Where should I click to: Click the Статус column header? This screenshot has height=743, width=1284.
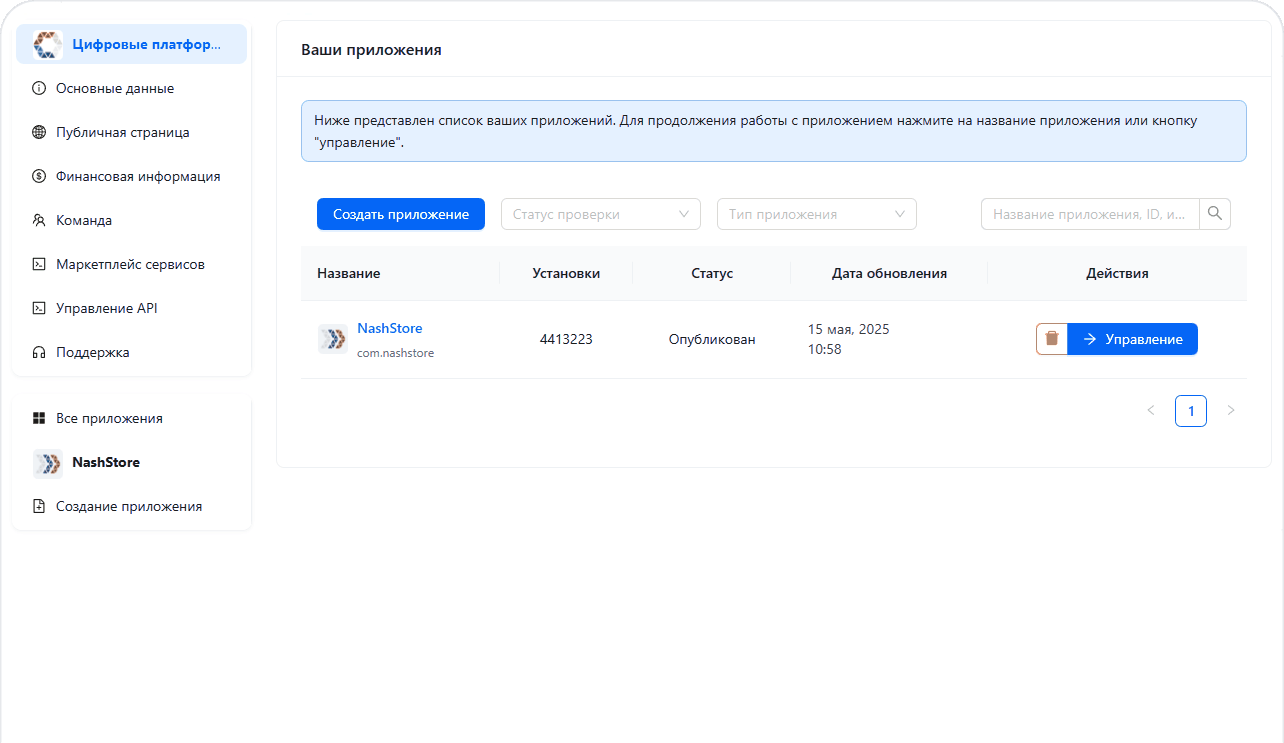point(712,273)
